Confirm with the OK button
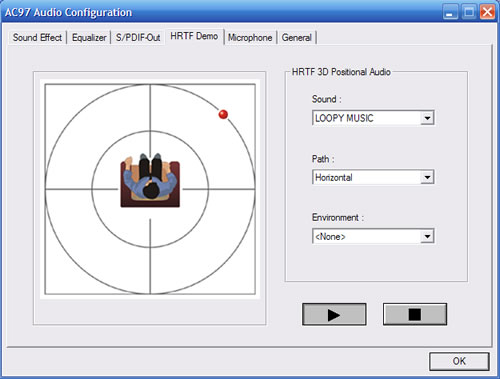The width and height of the screenshot is (500, 379). pos(459,361)
